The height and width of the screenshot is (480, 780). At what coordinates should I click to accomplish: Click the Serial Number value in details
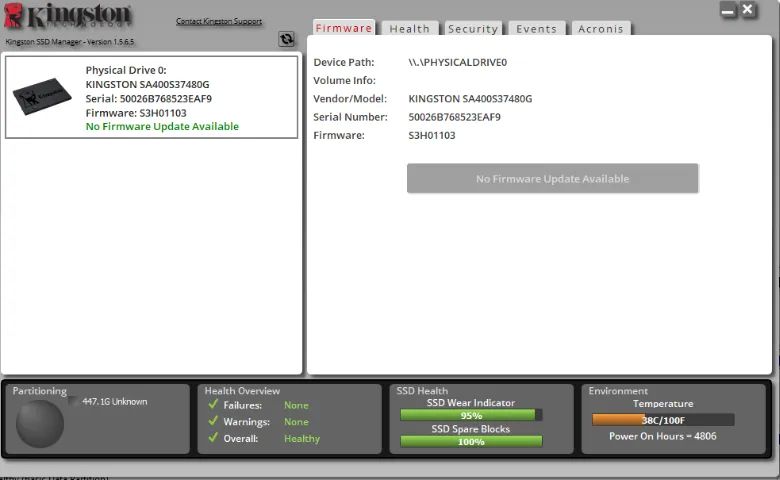click(455, 117)
